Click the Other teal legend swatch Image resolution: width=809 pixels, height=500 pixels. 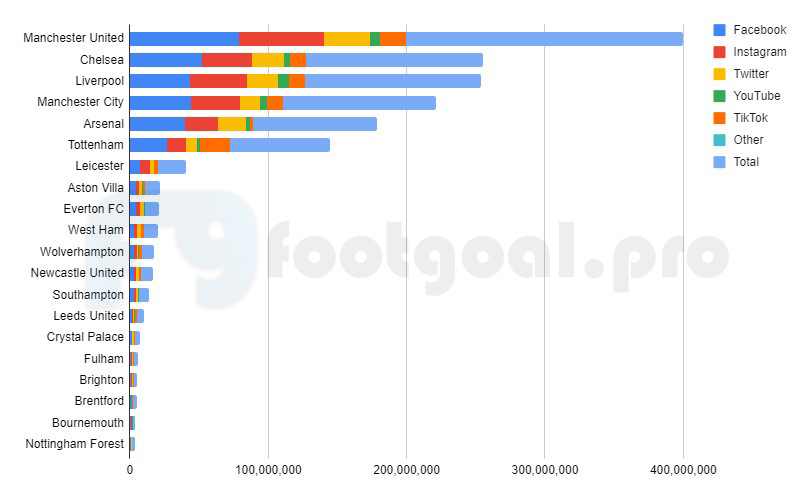click(x=719, y=140)
